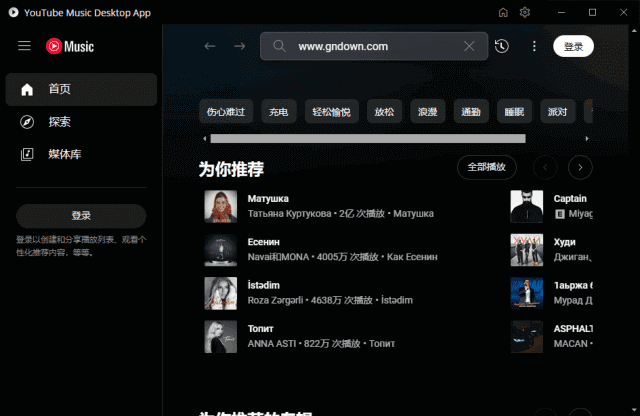Go back using the left arrow

point(209,46)
